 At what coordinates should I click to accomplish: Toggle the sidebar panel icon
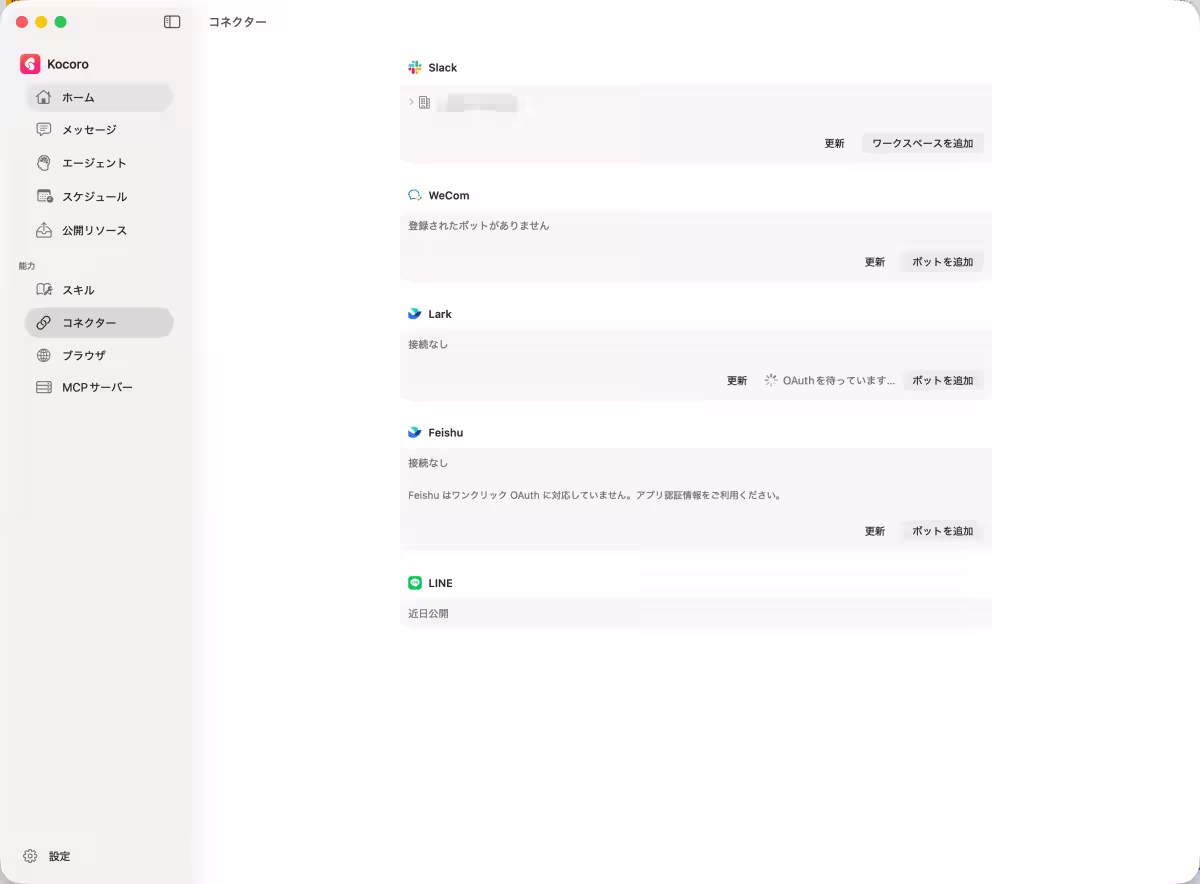point(172,21)
